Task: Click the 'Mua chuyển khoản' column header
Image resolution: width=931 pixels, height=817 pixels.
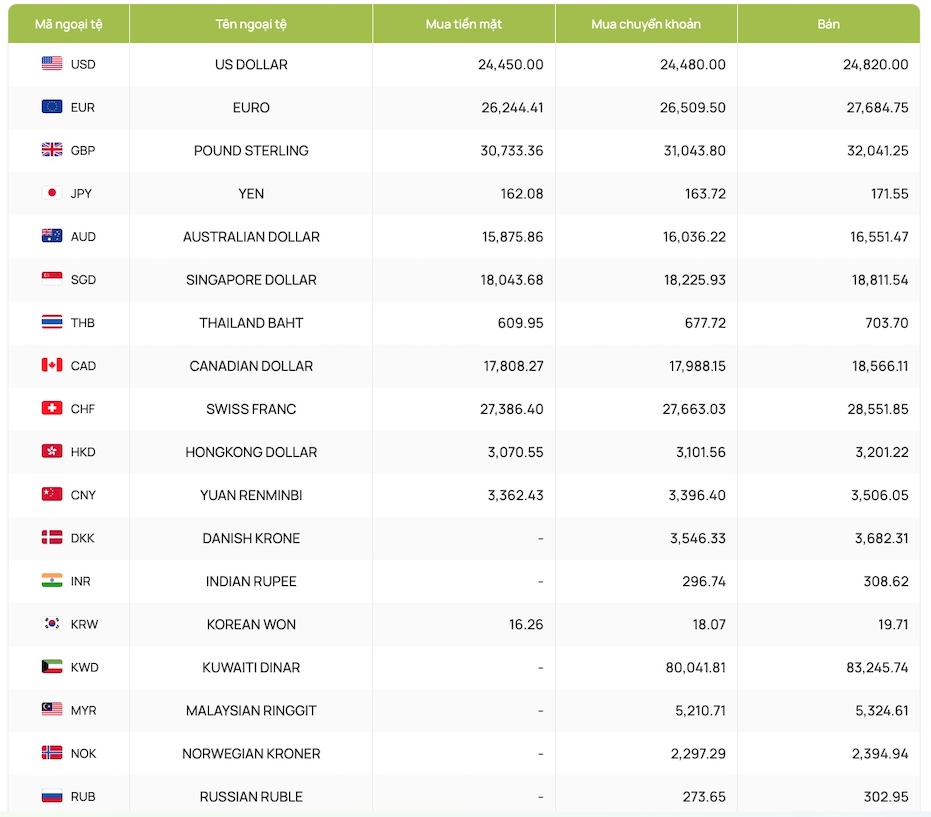Action: [646, 24]
